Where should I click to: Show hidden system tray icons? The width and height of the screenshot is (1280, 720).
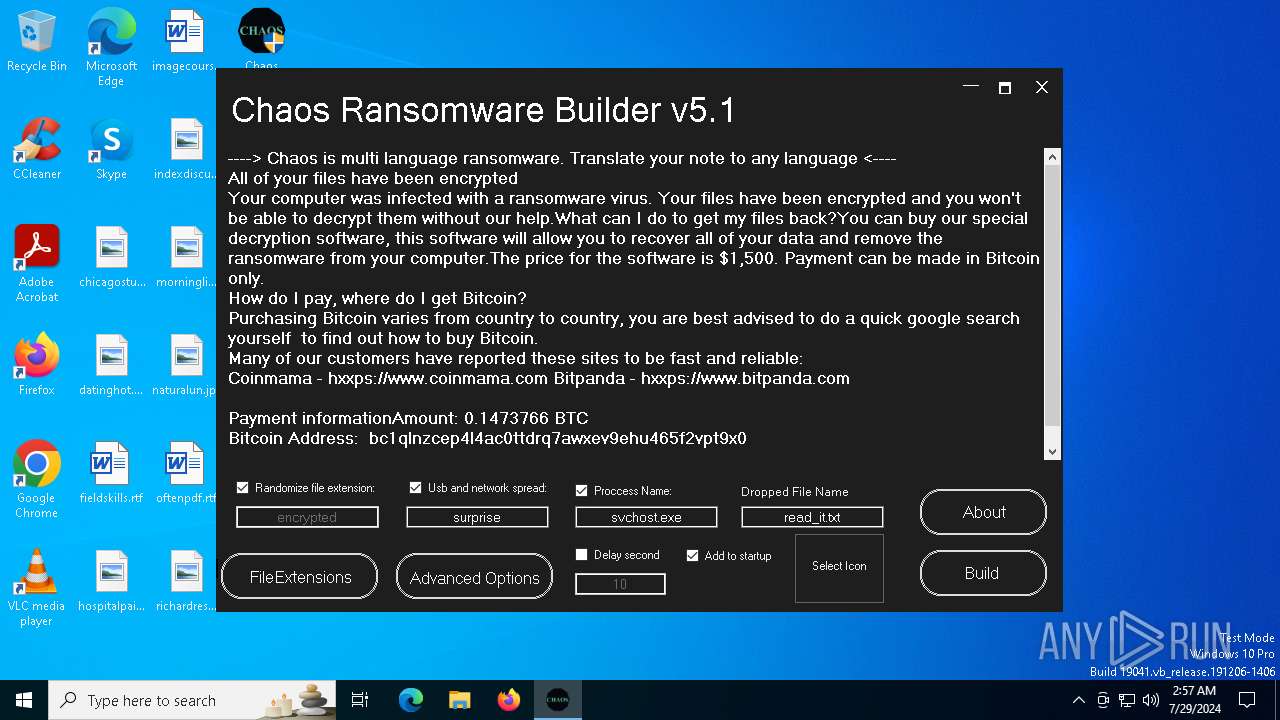tap(1078, 700)
